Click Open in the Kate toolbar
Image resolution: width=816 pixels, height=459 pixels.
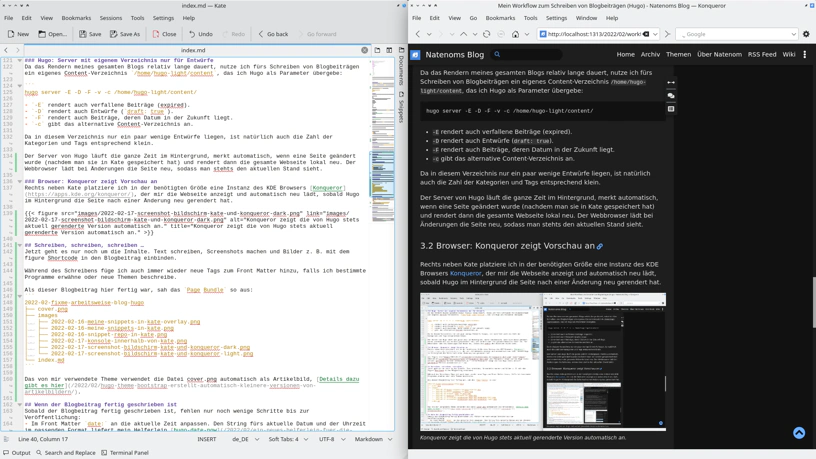coord(53,34)
